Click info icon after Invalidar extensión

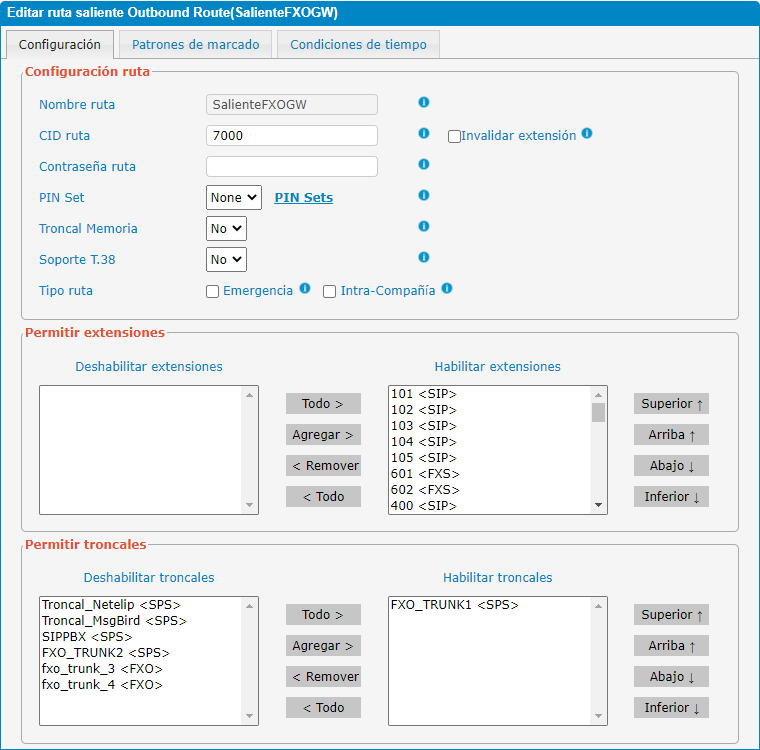(x=587, y=134)
